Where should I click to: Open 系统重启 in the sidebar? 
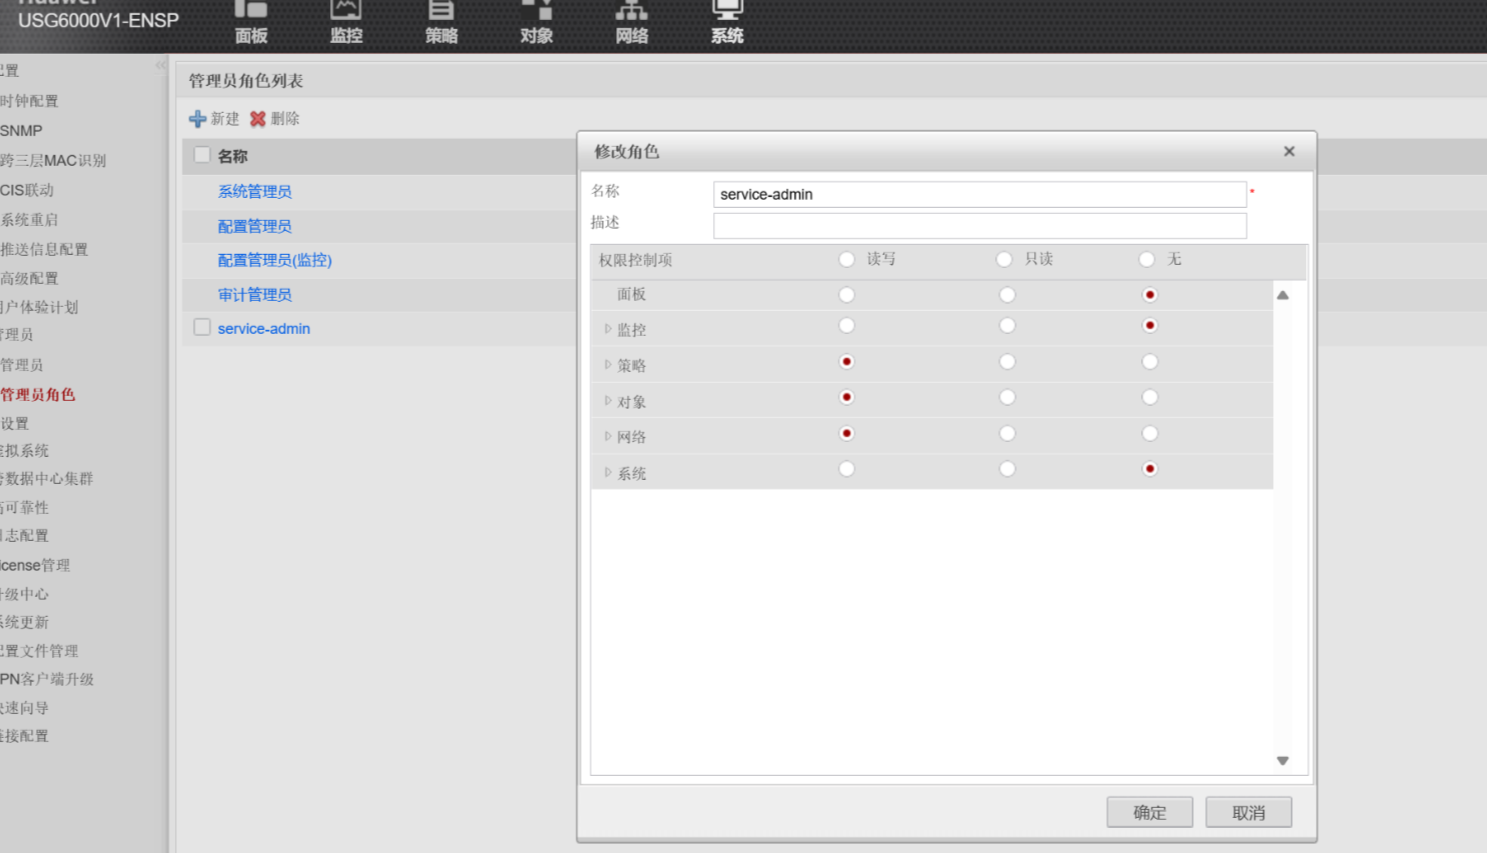pos(29,219)
